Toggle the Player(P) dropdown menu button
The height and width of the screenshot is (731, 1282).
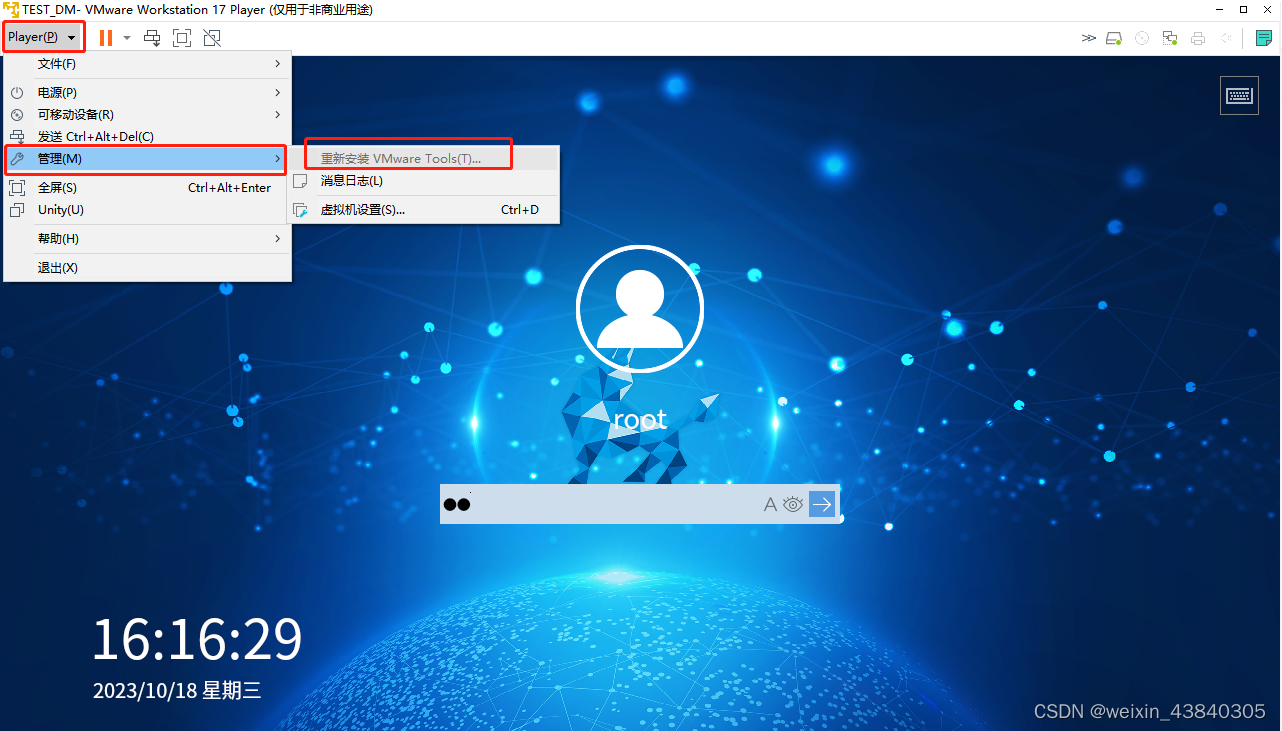[43, 37]
